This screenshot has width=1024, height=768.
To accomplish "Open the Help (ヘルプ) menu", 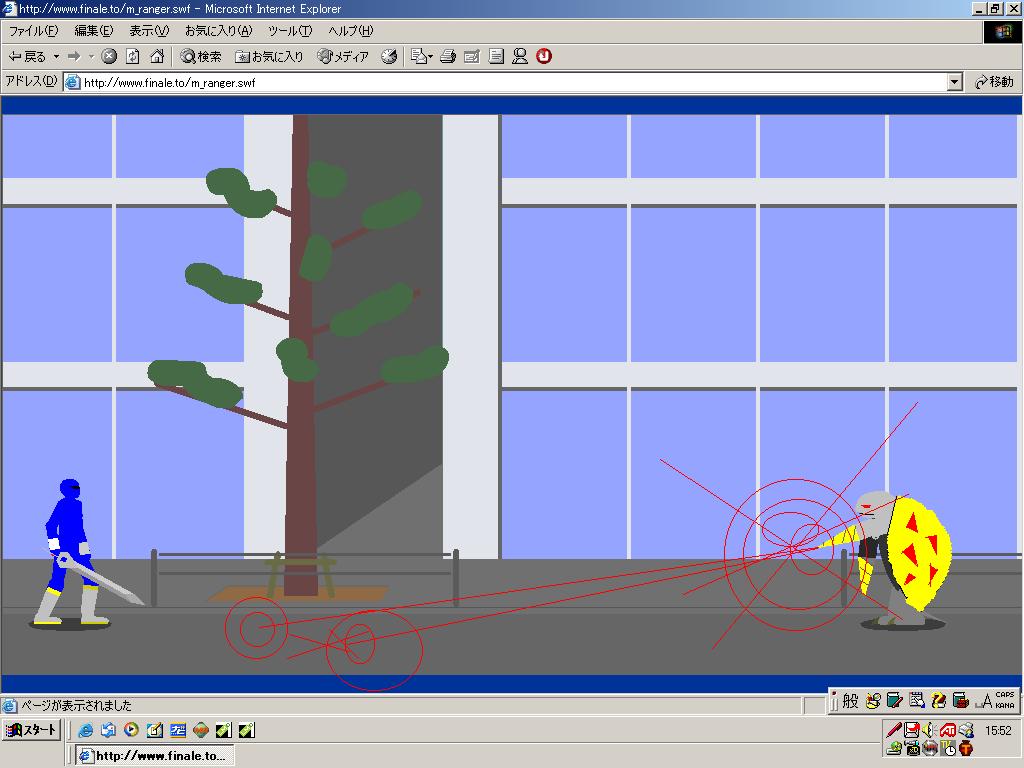I will 351,31.
